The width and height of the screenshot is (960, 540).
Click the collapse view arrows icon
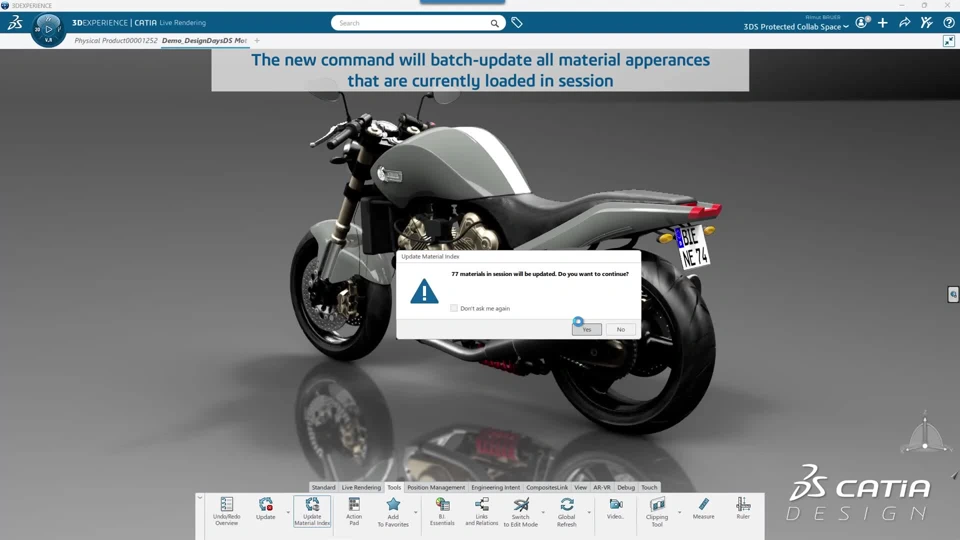[x=948, y=41]
